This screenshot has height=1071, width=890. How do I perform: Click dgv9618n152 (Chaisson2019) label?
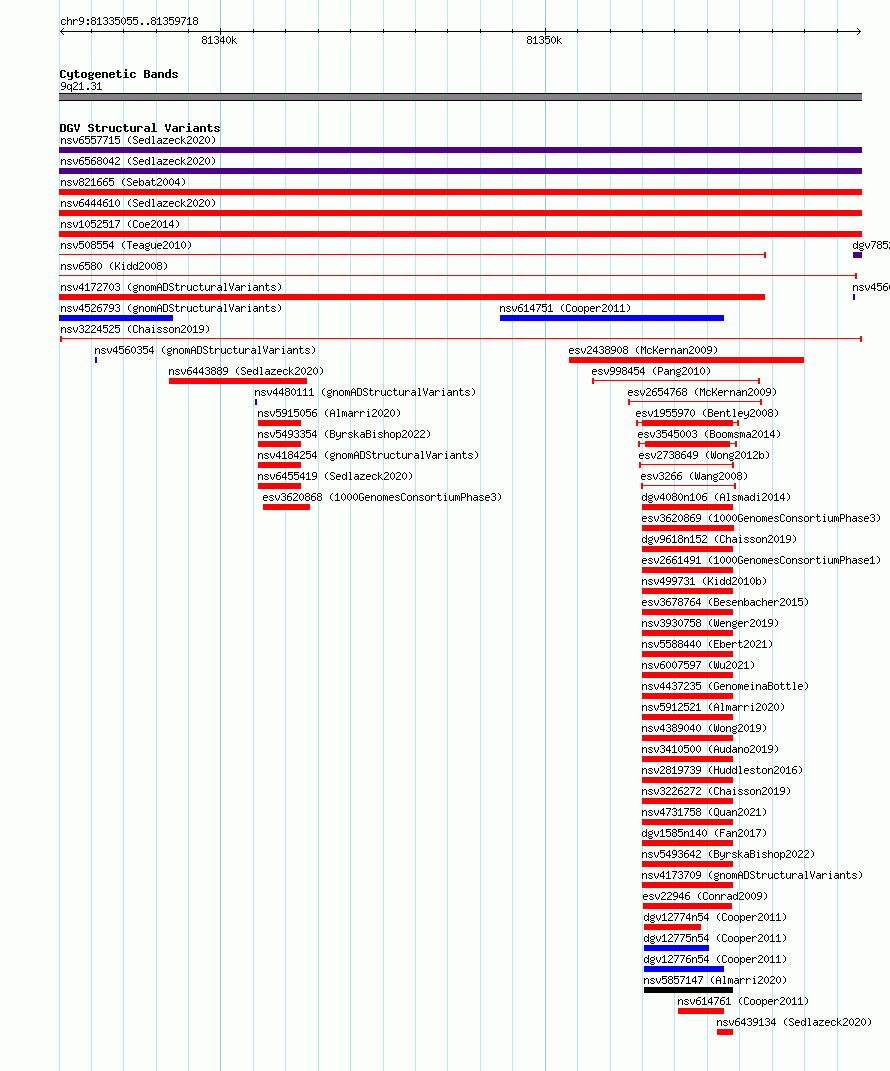tap(719, 540)
